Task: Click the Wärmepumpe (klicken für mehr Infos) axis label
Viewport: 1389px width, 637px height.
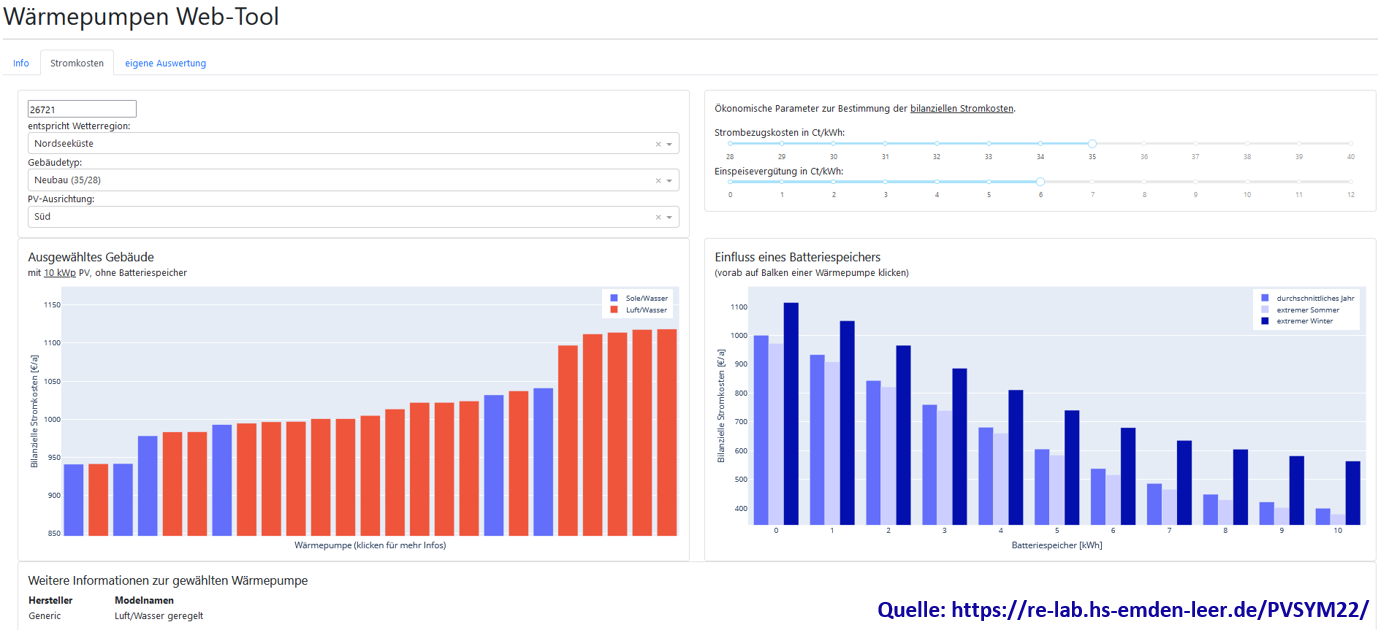Action: pos(370,545)
